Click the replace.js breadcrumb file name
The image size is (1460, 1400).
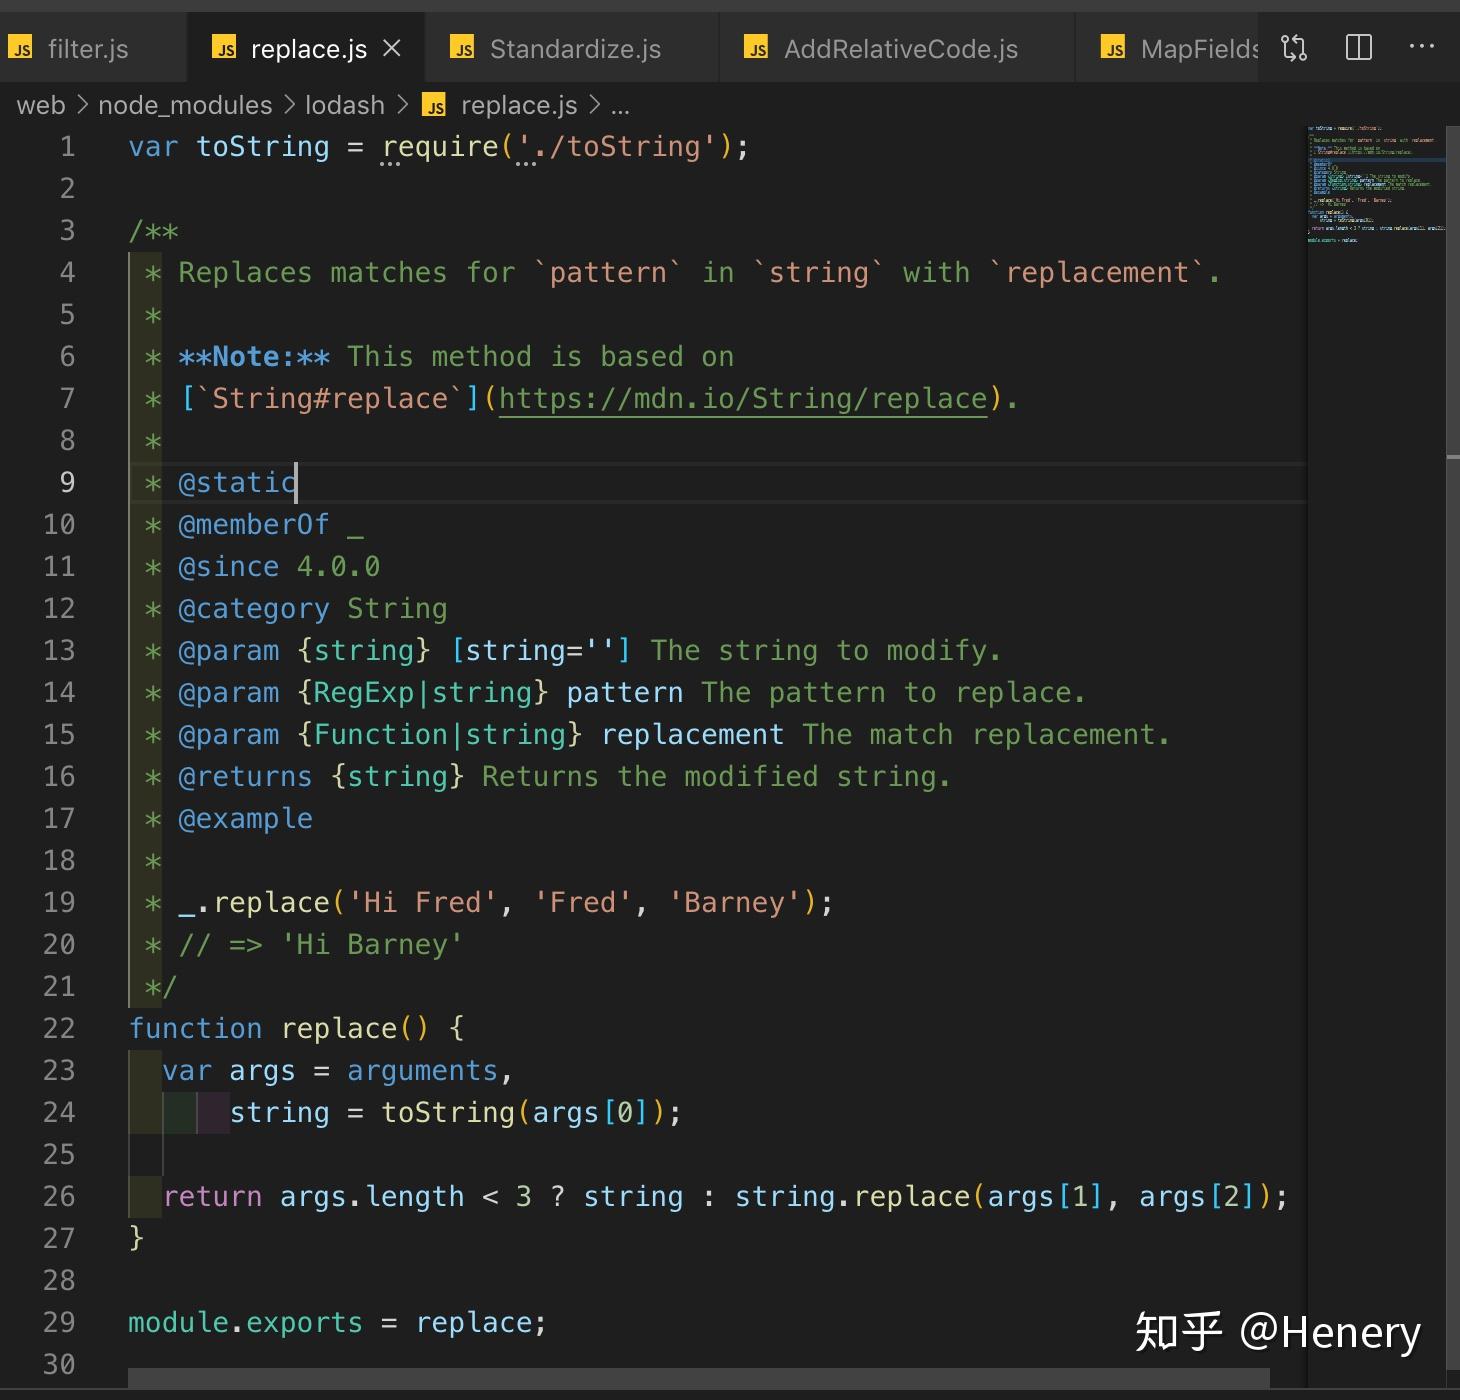[x=519, y=105]
